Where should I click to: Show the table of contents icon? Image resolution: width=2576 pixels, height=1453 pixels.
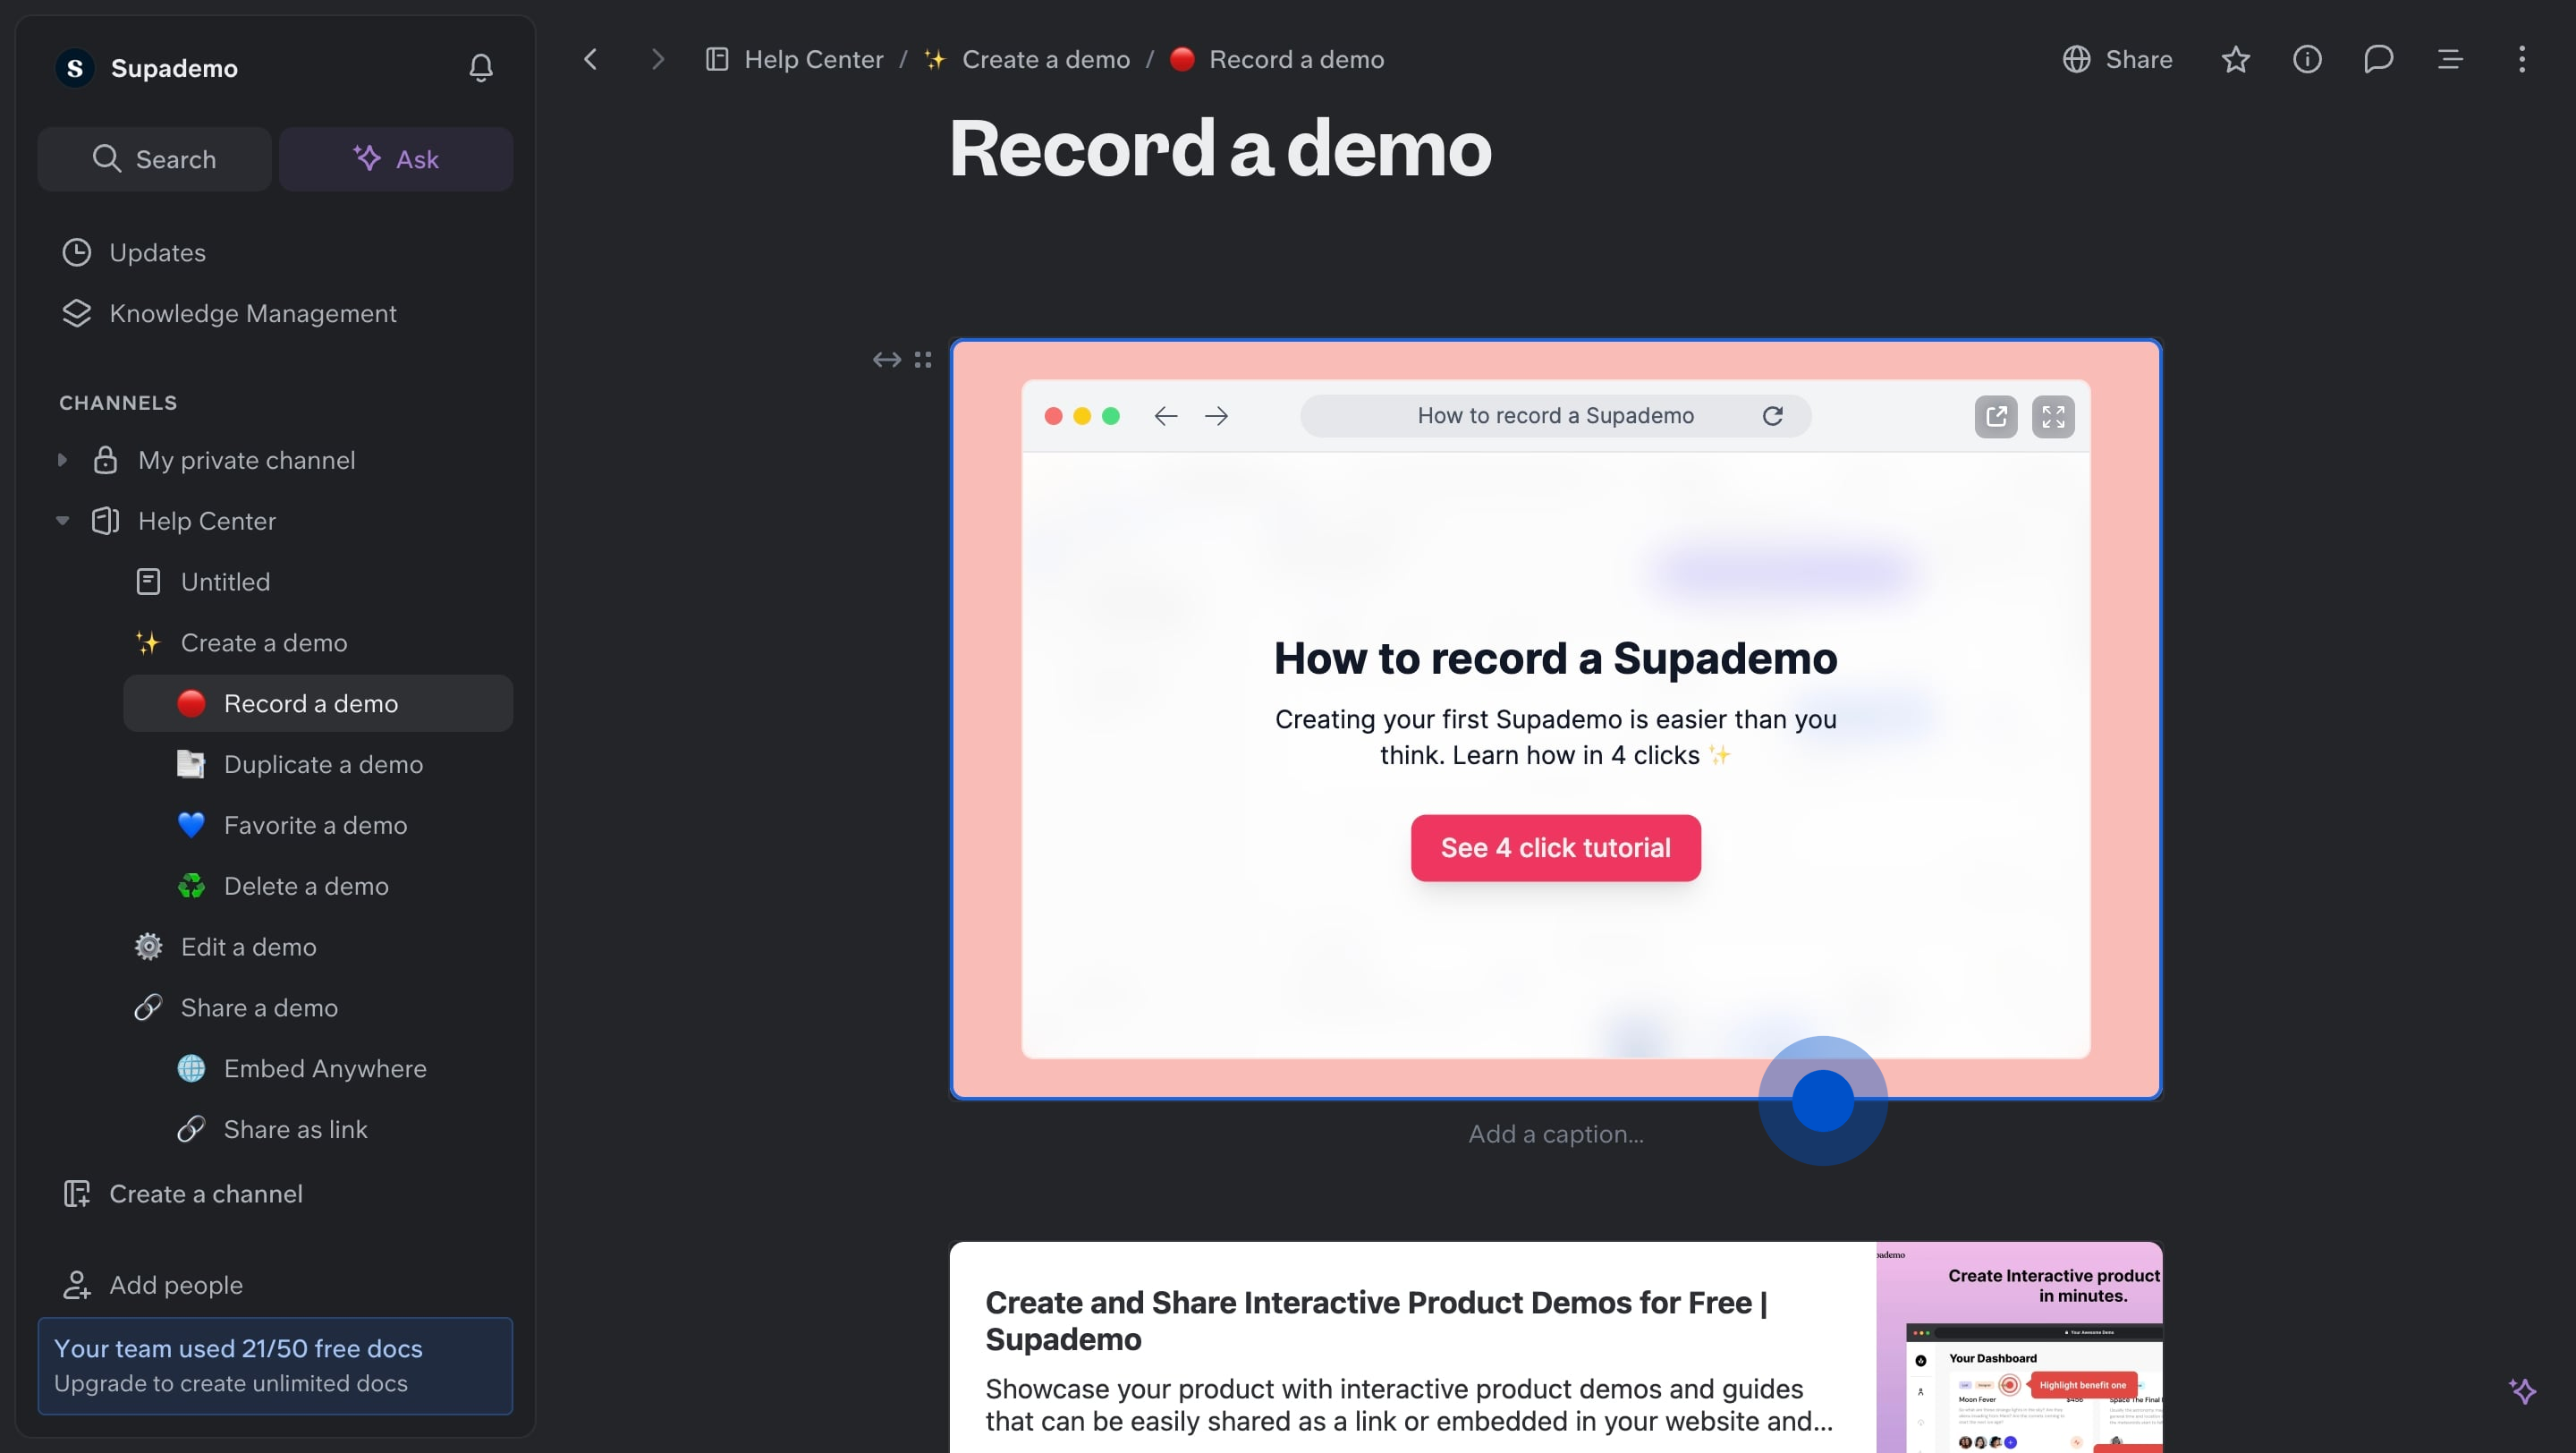point(2449,60)
